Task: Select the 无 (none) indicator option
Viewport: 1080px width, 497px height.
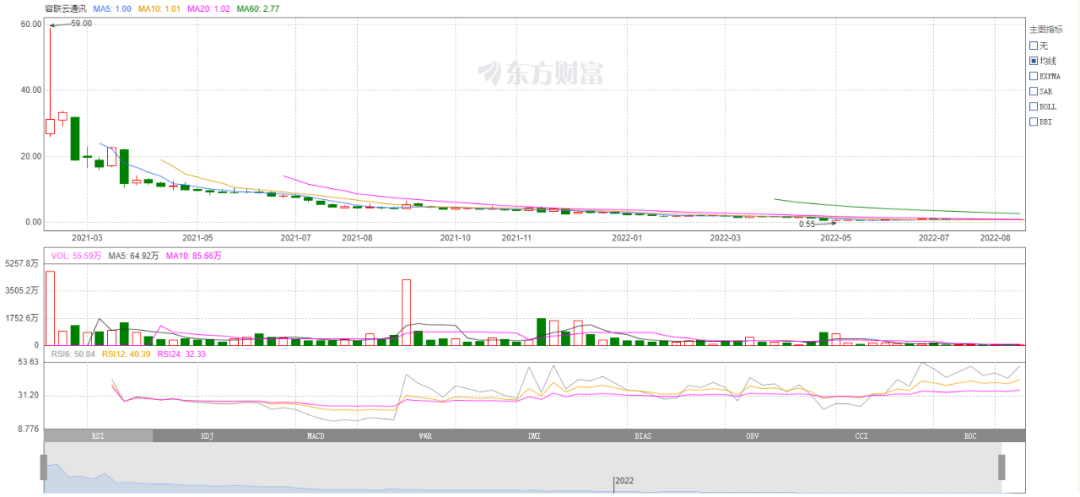Action: point(1034,45)
